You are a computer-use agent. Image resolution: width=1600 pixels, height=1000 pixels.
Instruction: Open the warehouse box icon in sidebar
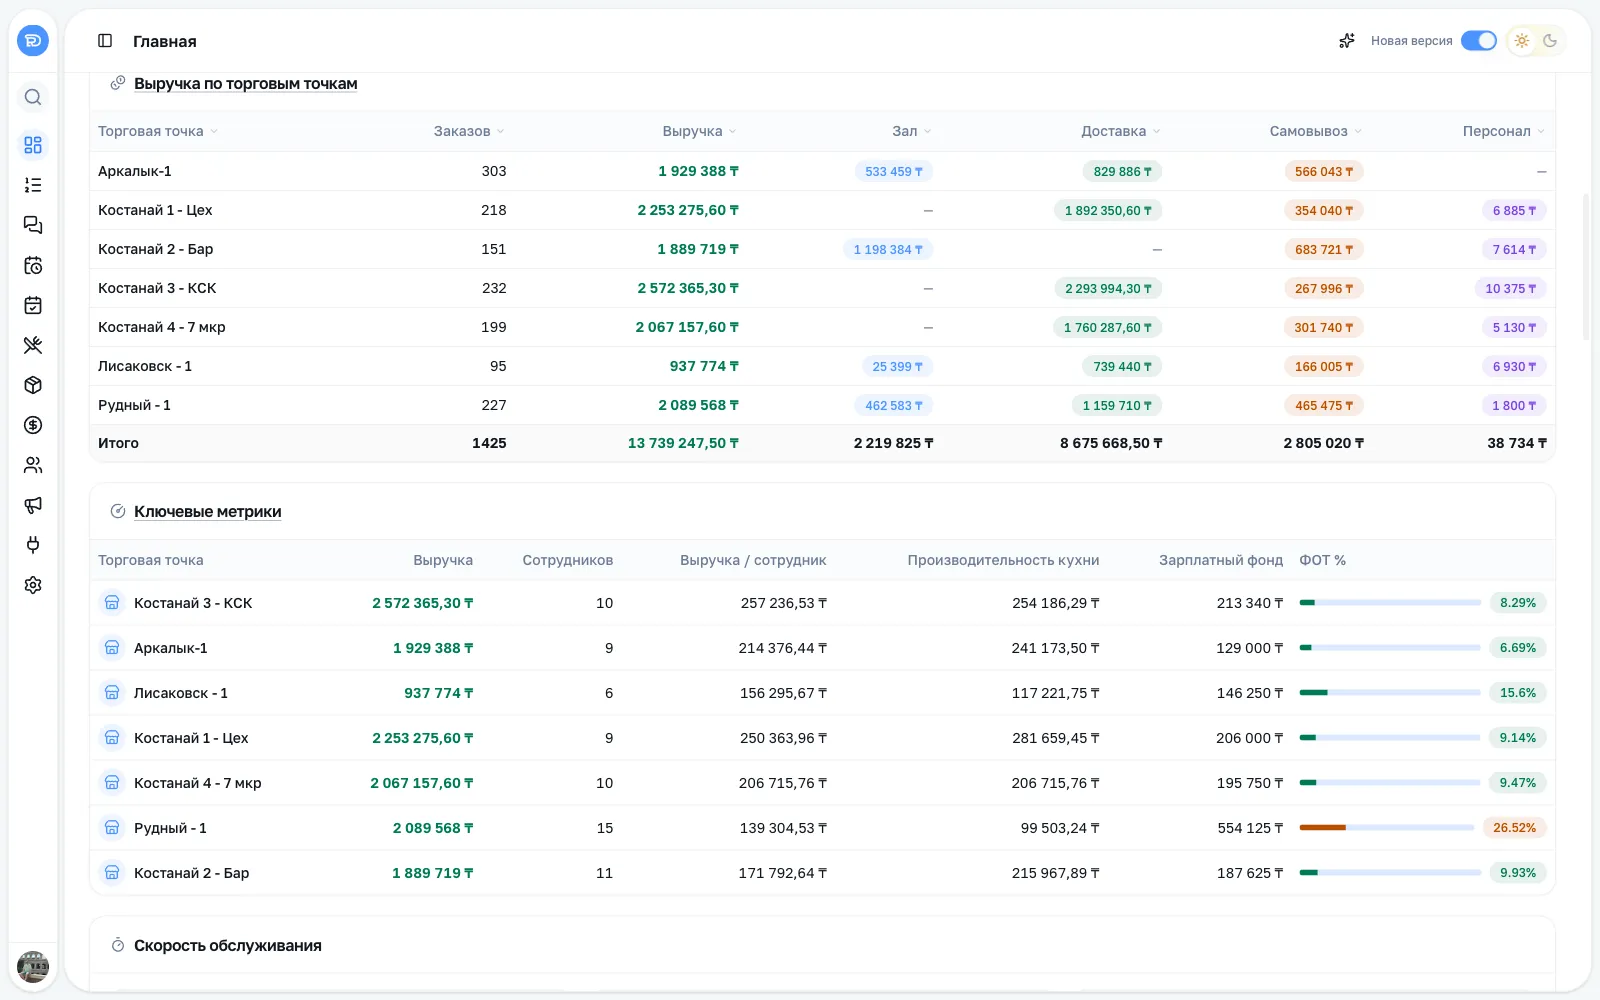pyautogui.click(x=33, y=385)
